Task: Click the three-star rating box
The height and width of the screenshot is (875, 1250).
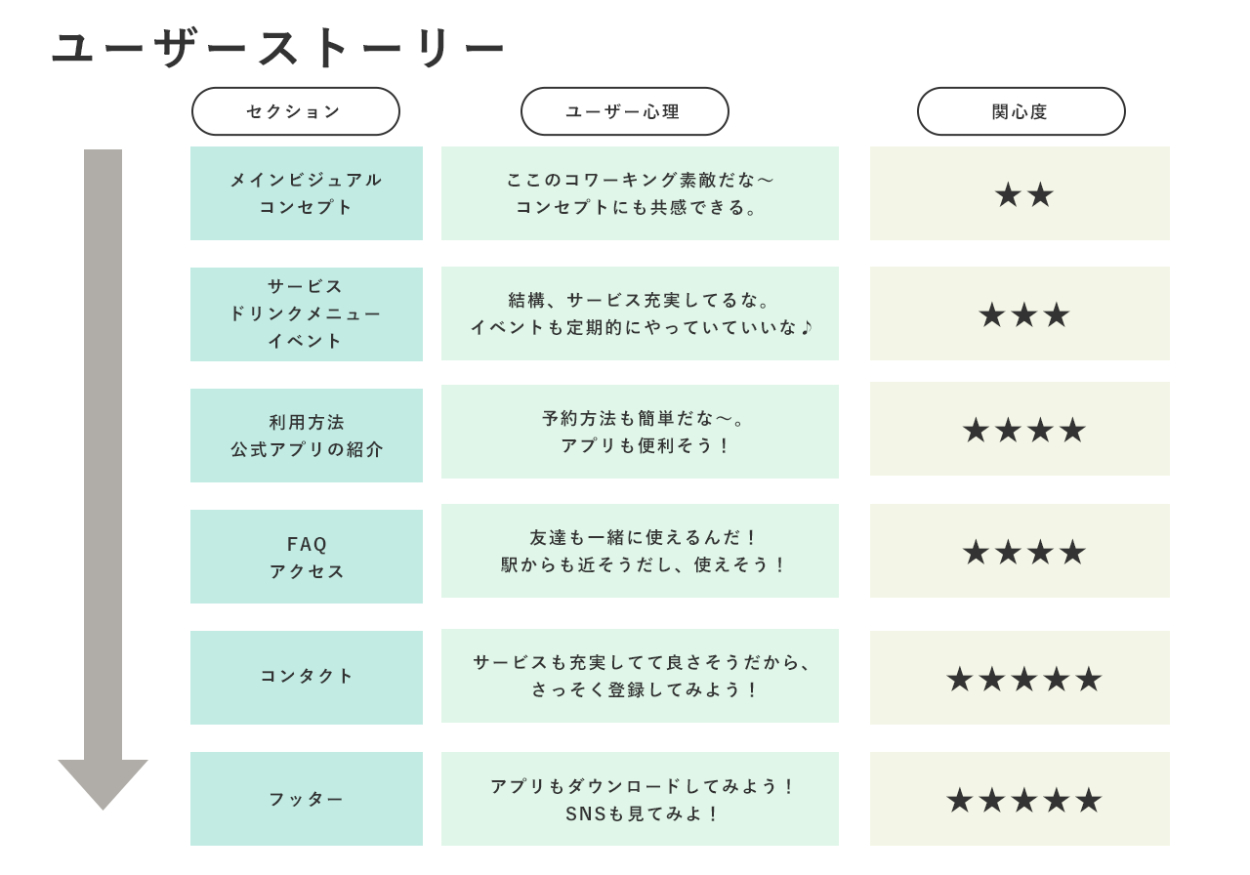Action: (1019, 314)
